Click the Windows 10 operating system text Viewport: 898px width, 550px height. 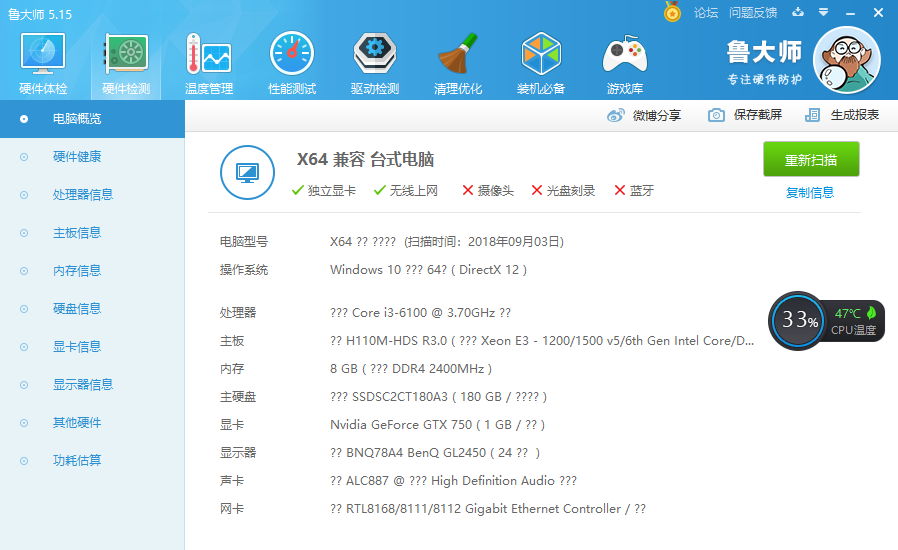[x=428, y=270]
